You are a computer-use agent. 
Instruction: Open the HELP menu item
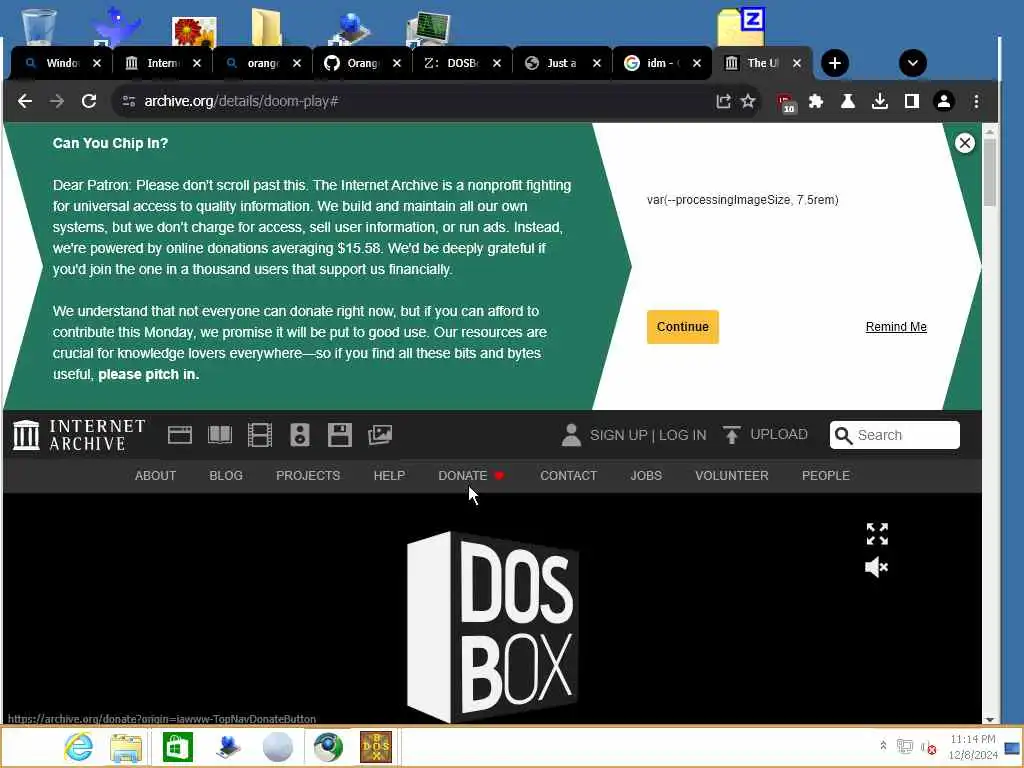click(389, 475)
